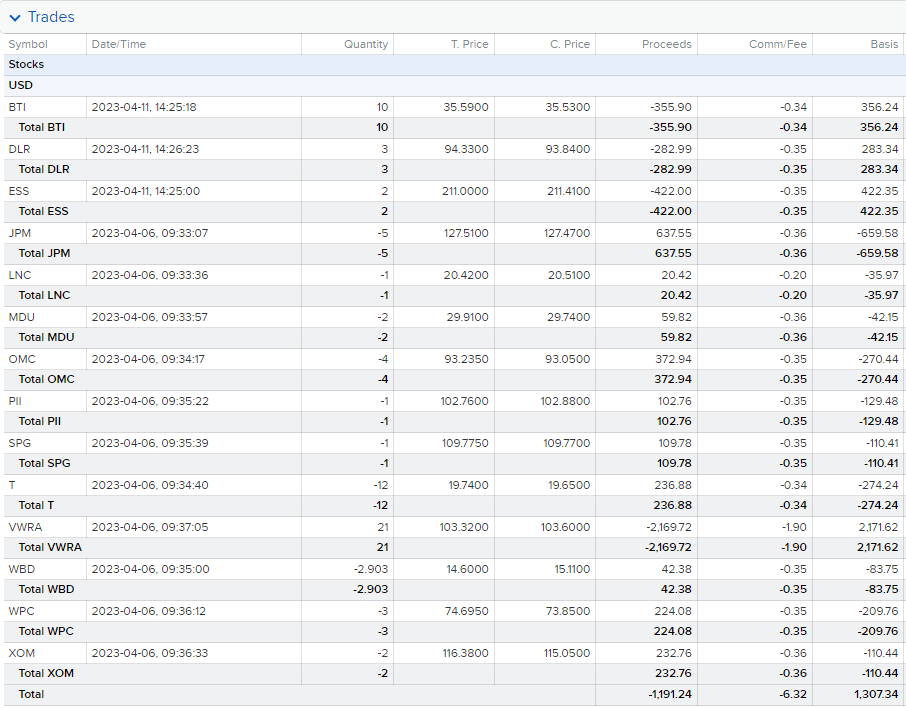Click the OMC symbol cell
Screen dimensions: 906x708
22,359
